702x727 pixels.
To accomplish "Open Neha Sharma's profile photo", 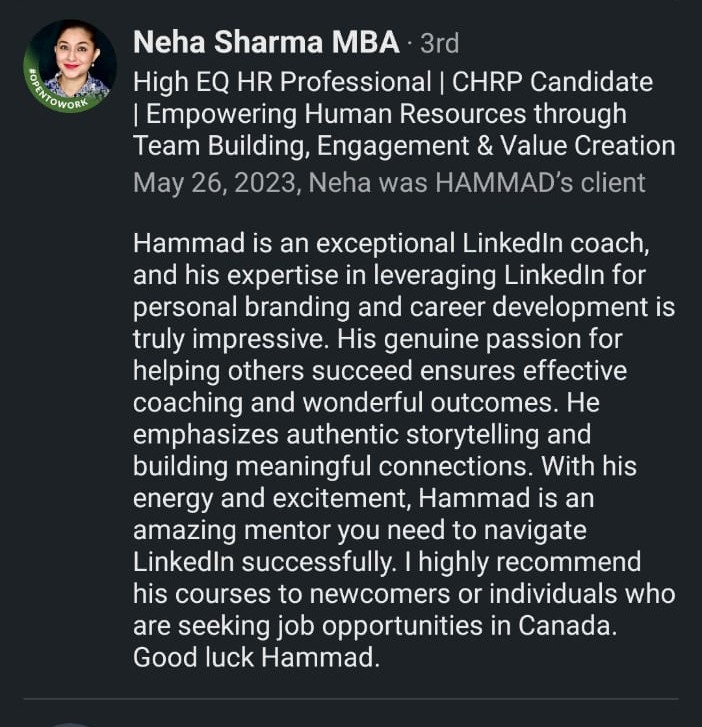I will click(x=70, y=65).
